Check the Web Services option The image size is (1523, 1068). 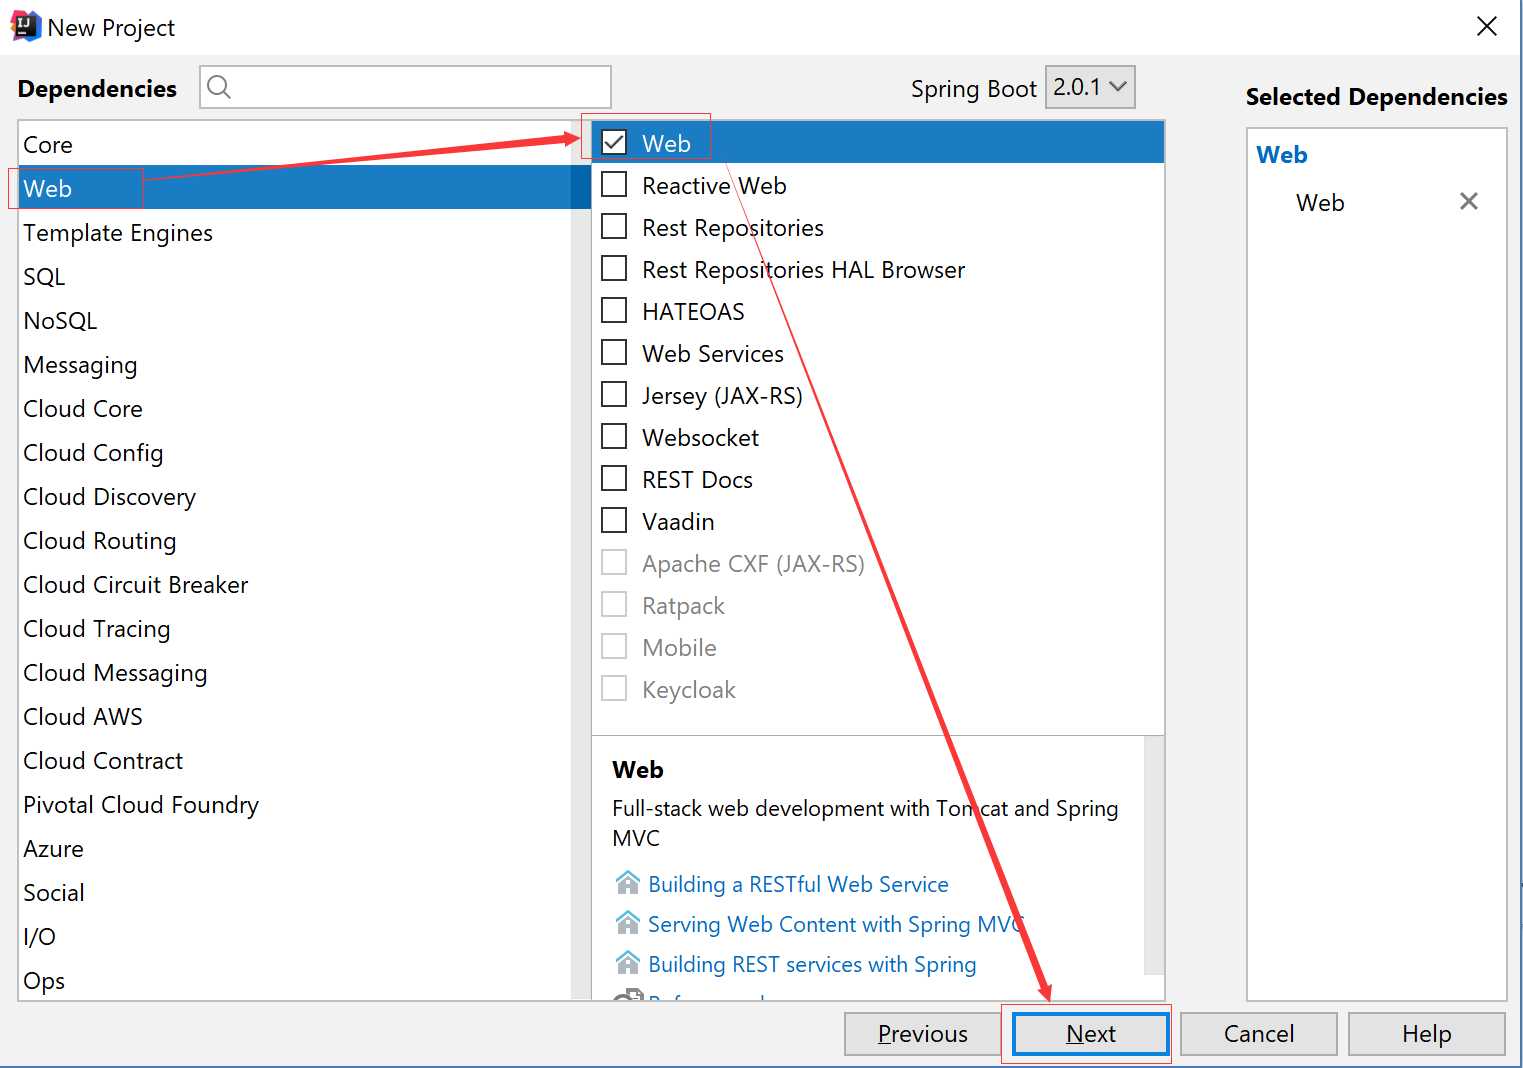[614, 353]
